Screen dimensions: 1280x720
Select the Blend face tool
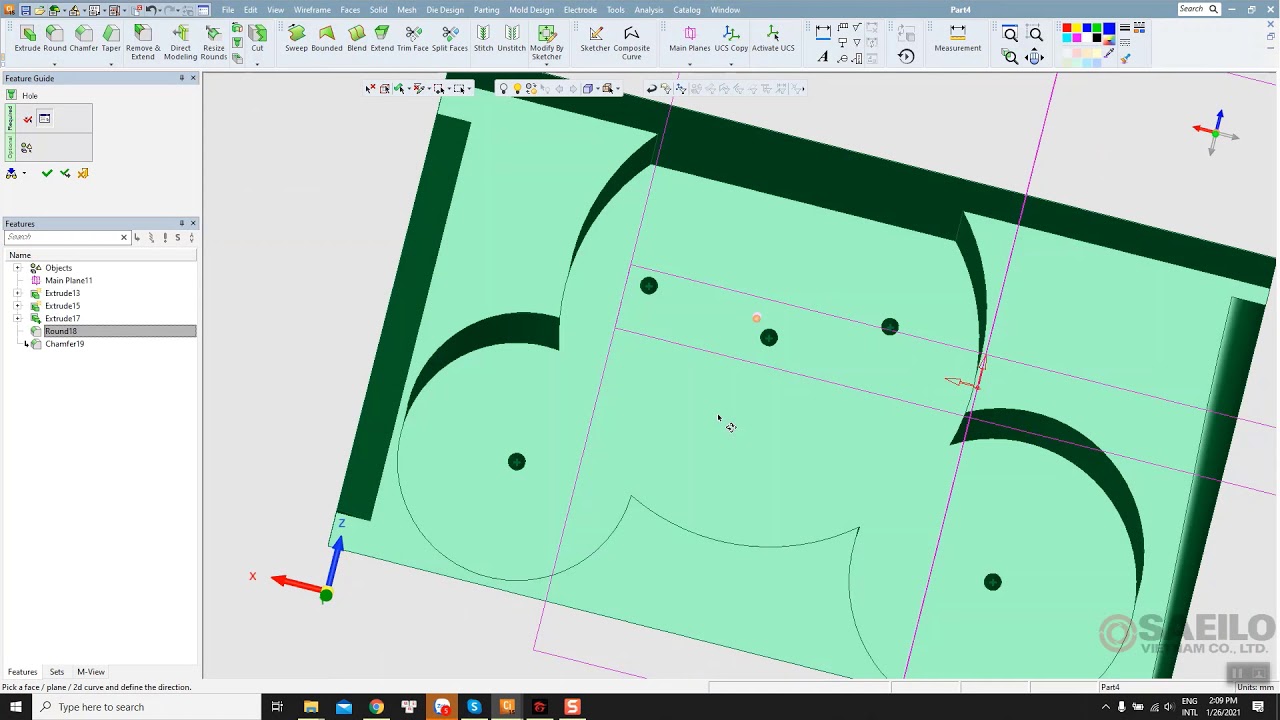[357, 39]
